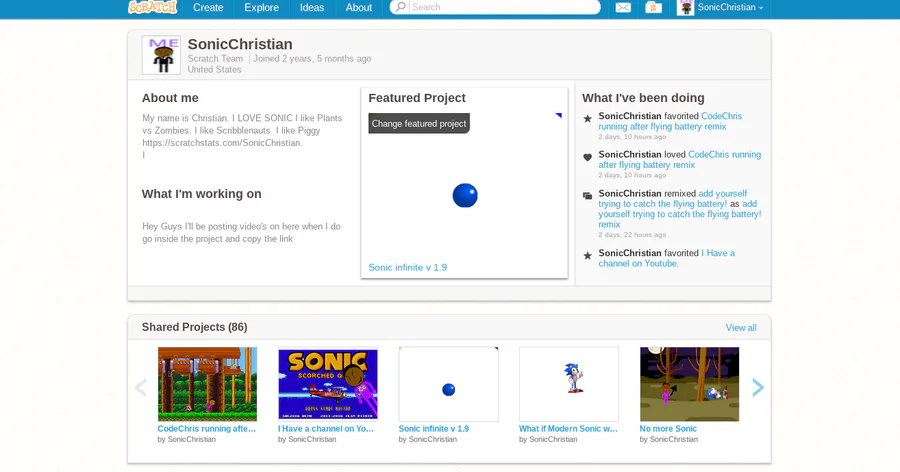Open the Messages envelope icon
The width and height of the screenshot is (900, 472).
pos(623,7)
